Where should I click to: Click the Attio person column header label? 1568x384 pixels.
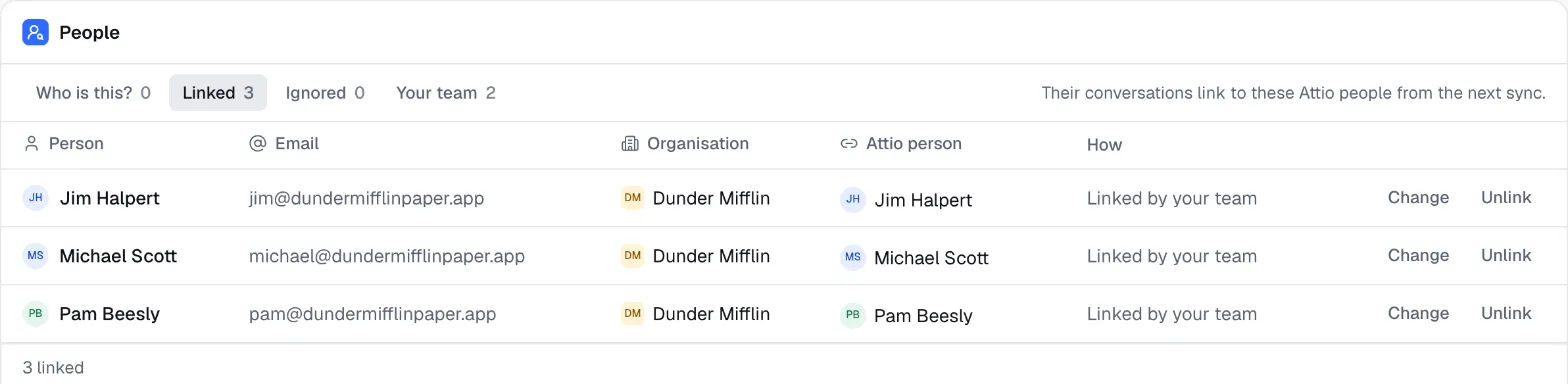[x=914, y=143]
